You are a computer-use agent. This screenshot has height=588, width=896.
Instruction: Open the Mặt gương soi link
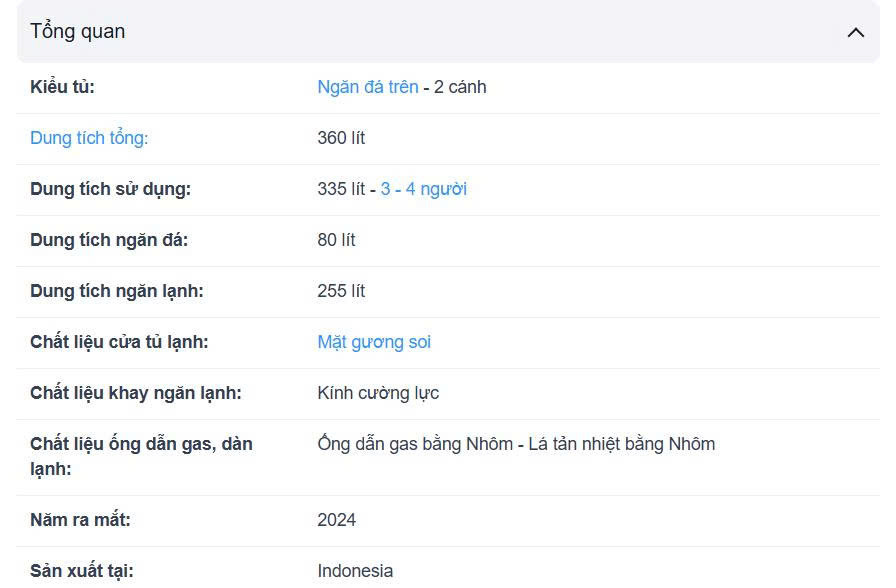pyautogui.click(x=374, y=342)
